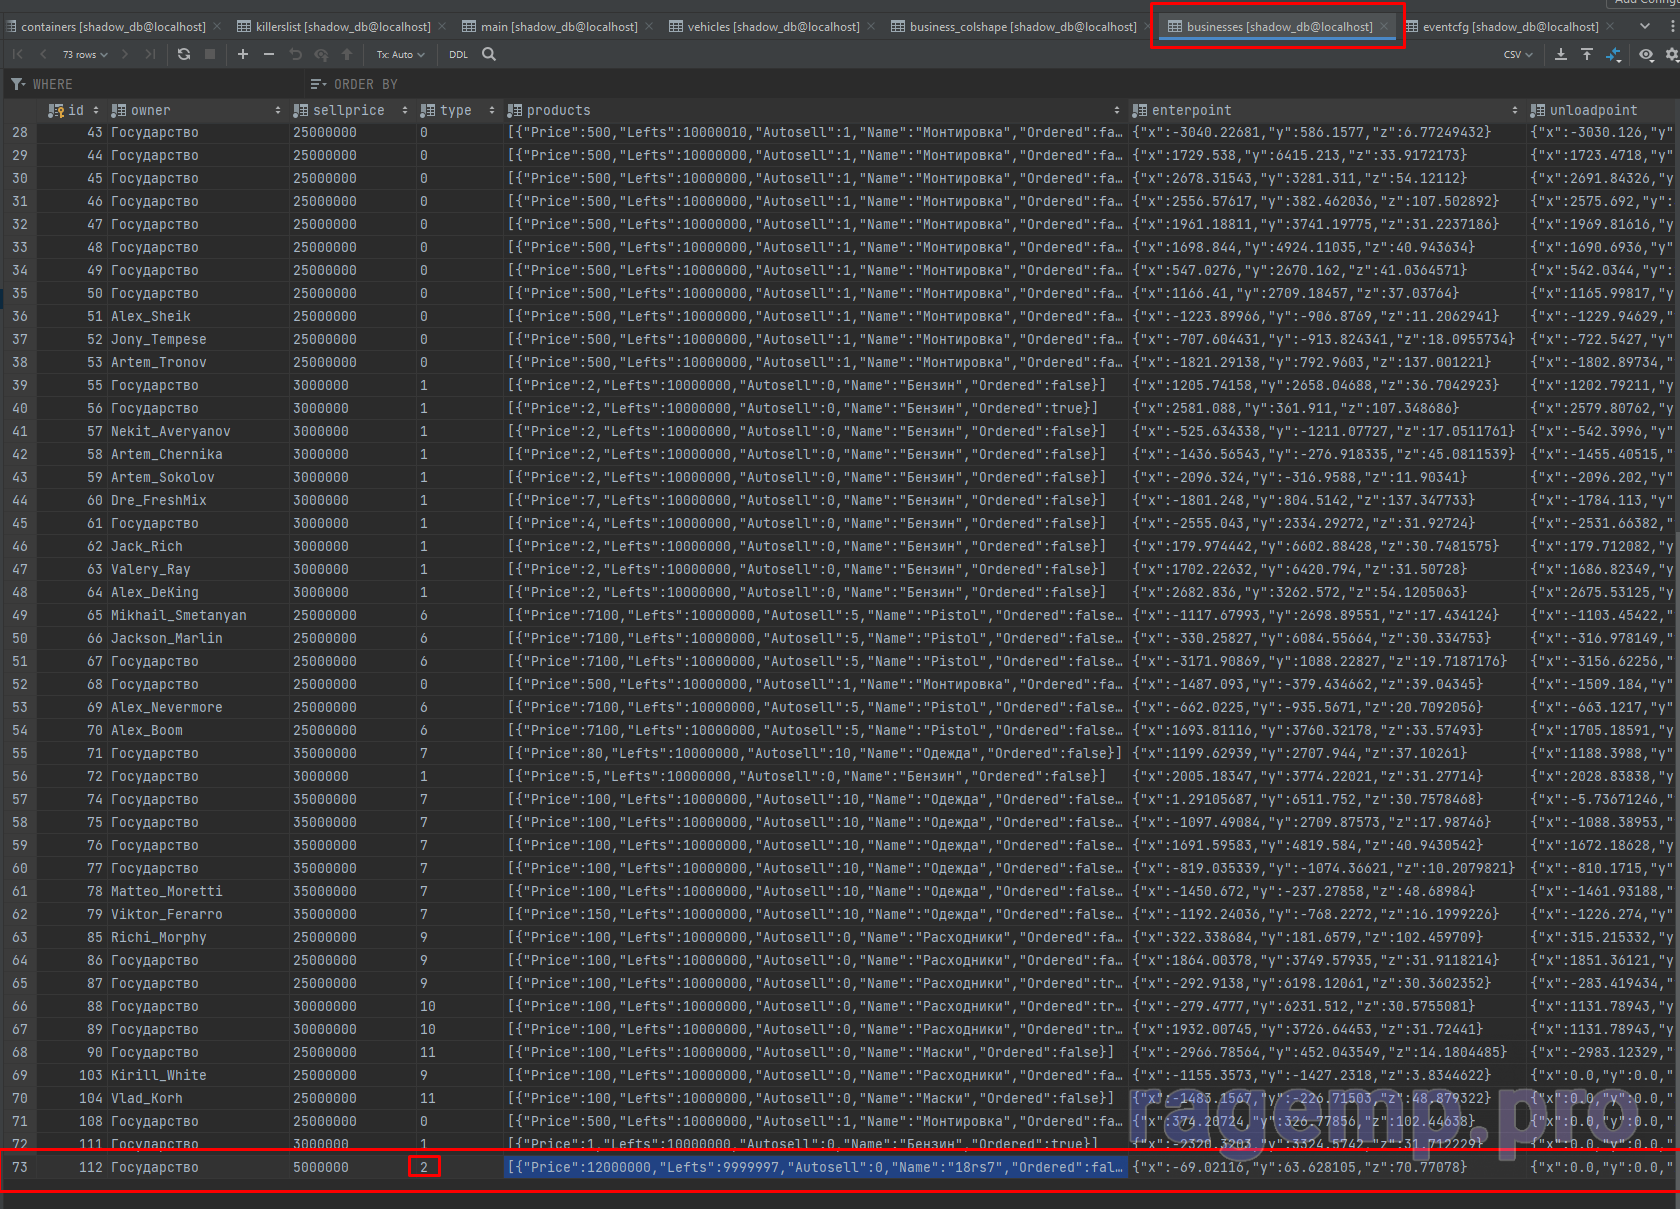Open the 73 rows page size dropdown
Image resolution: width=1680 pixels, height=1209 pixels.
pos(85,55)
